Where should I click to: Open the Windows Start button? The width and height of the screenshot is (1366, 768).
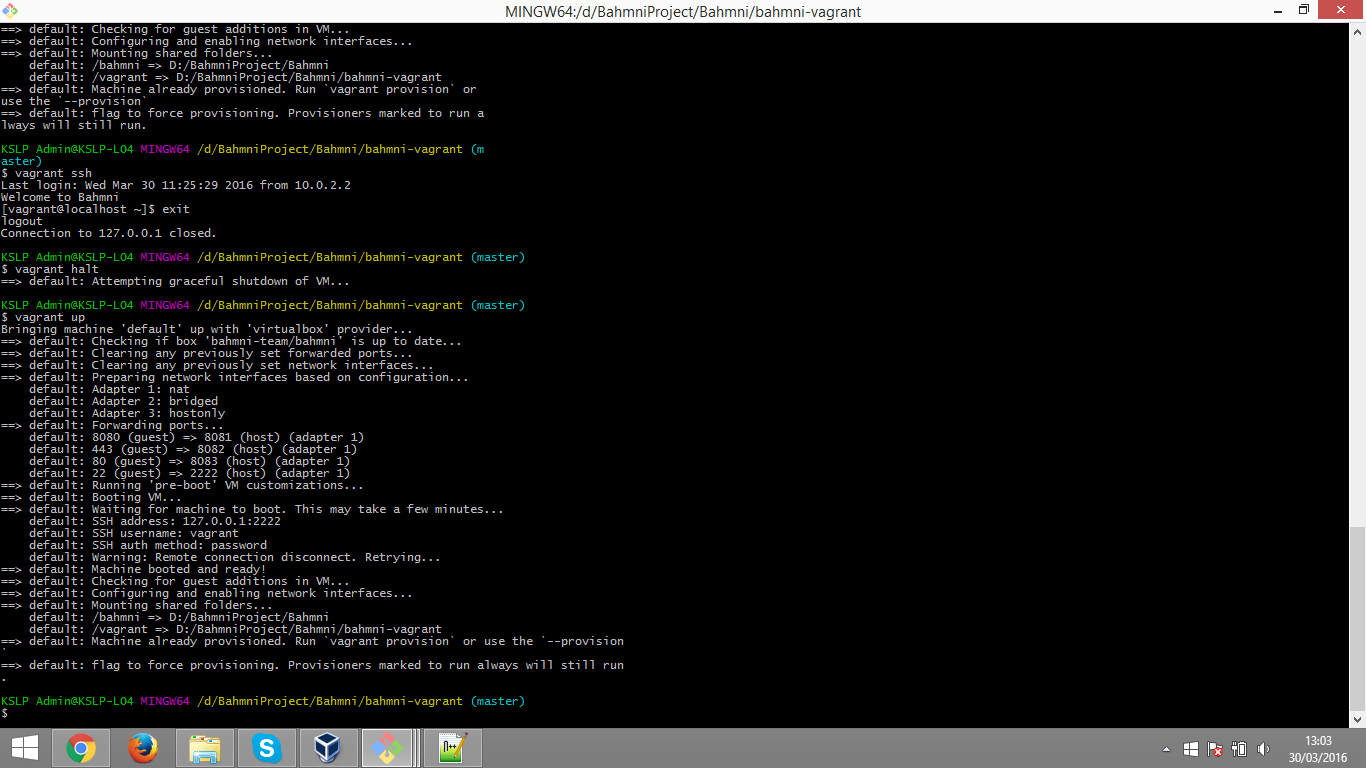pyautogui.click(x=24, y=748)
